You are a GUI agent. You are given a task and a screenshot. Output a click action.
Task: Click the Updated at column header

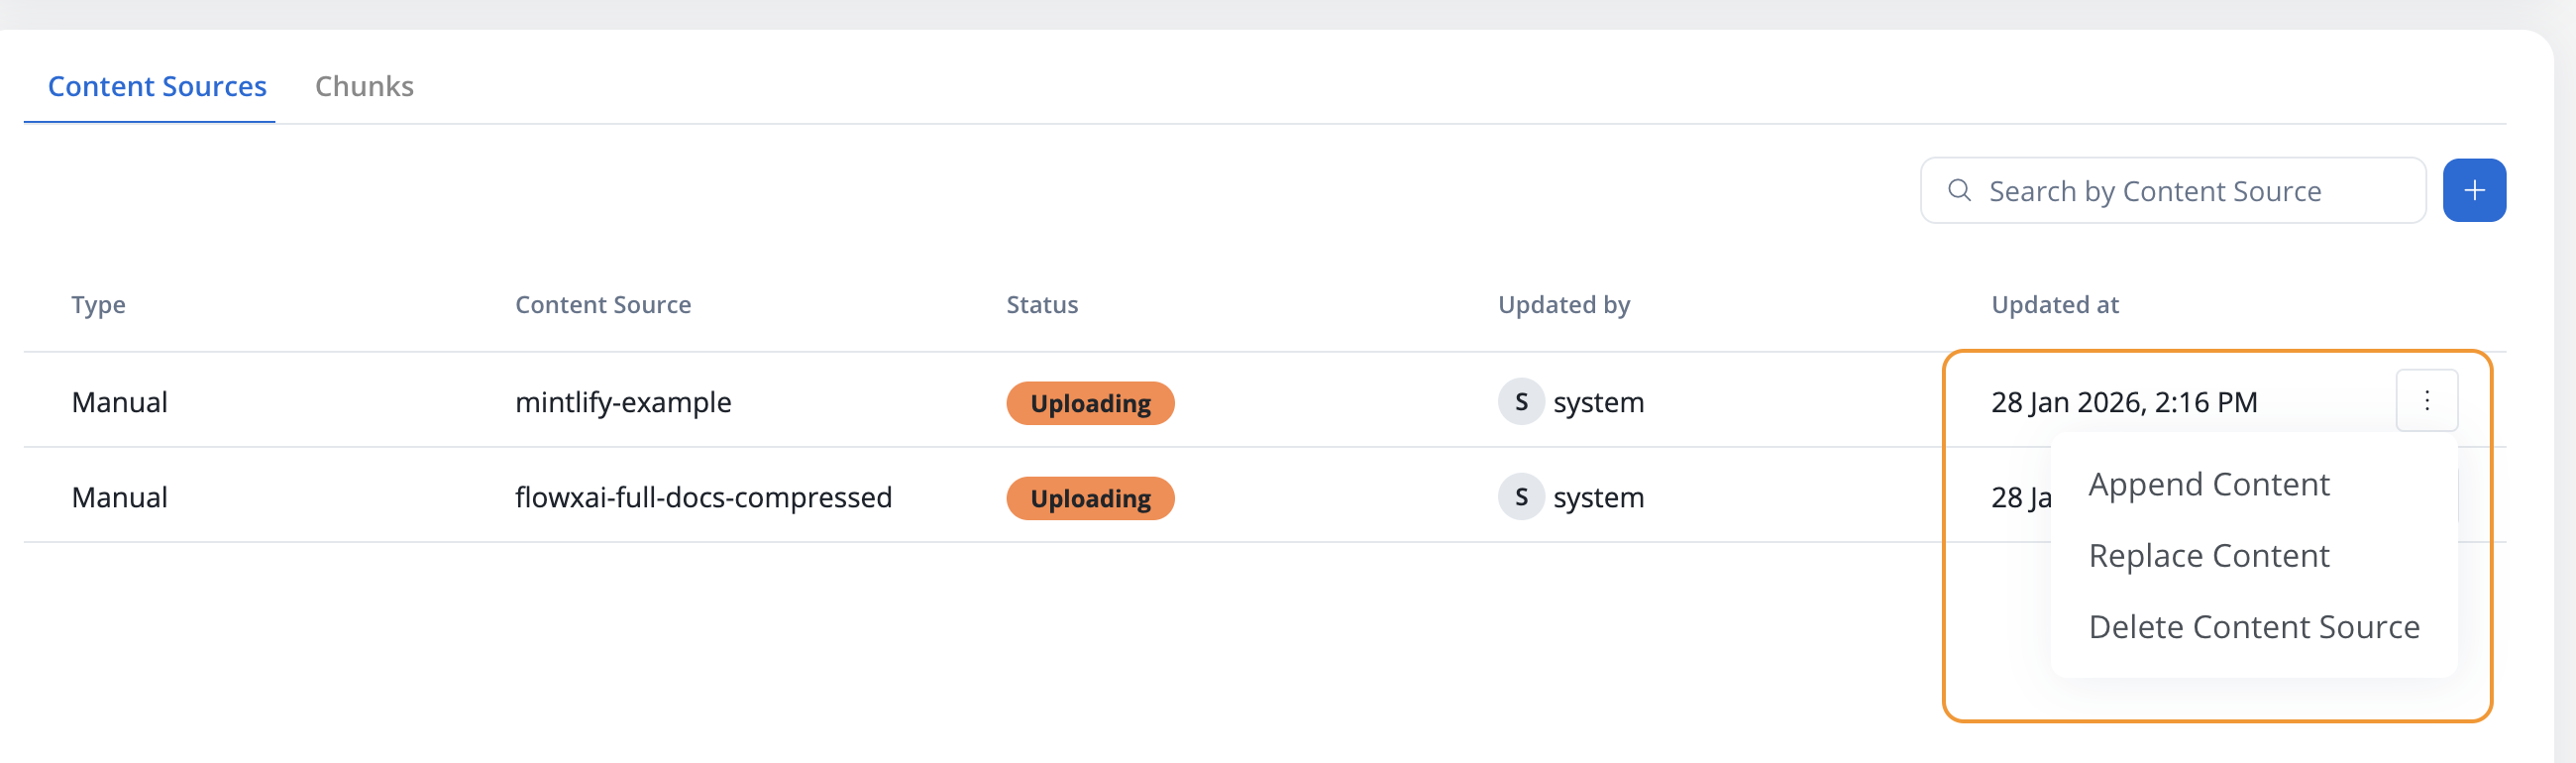click(2054, 305)
